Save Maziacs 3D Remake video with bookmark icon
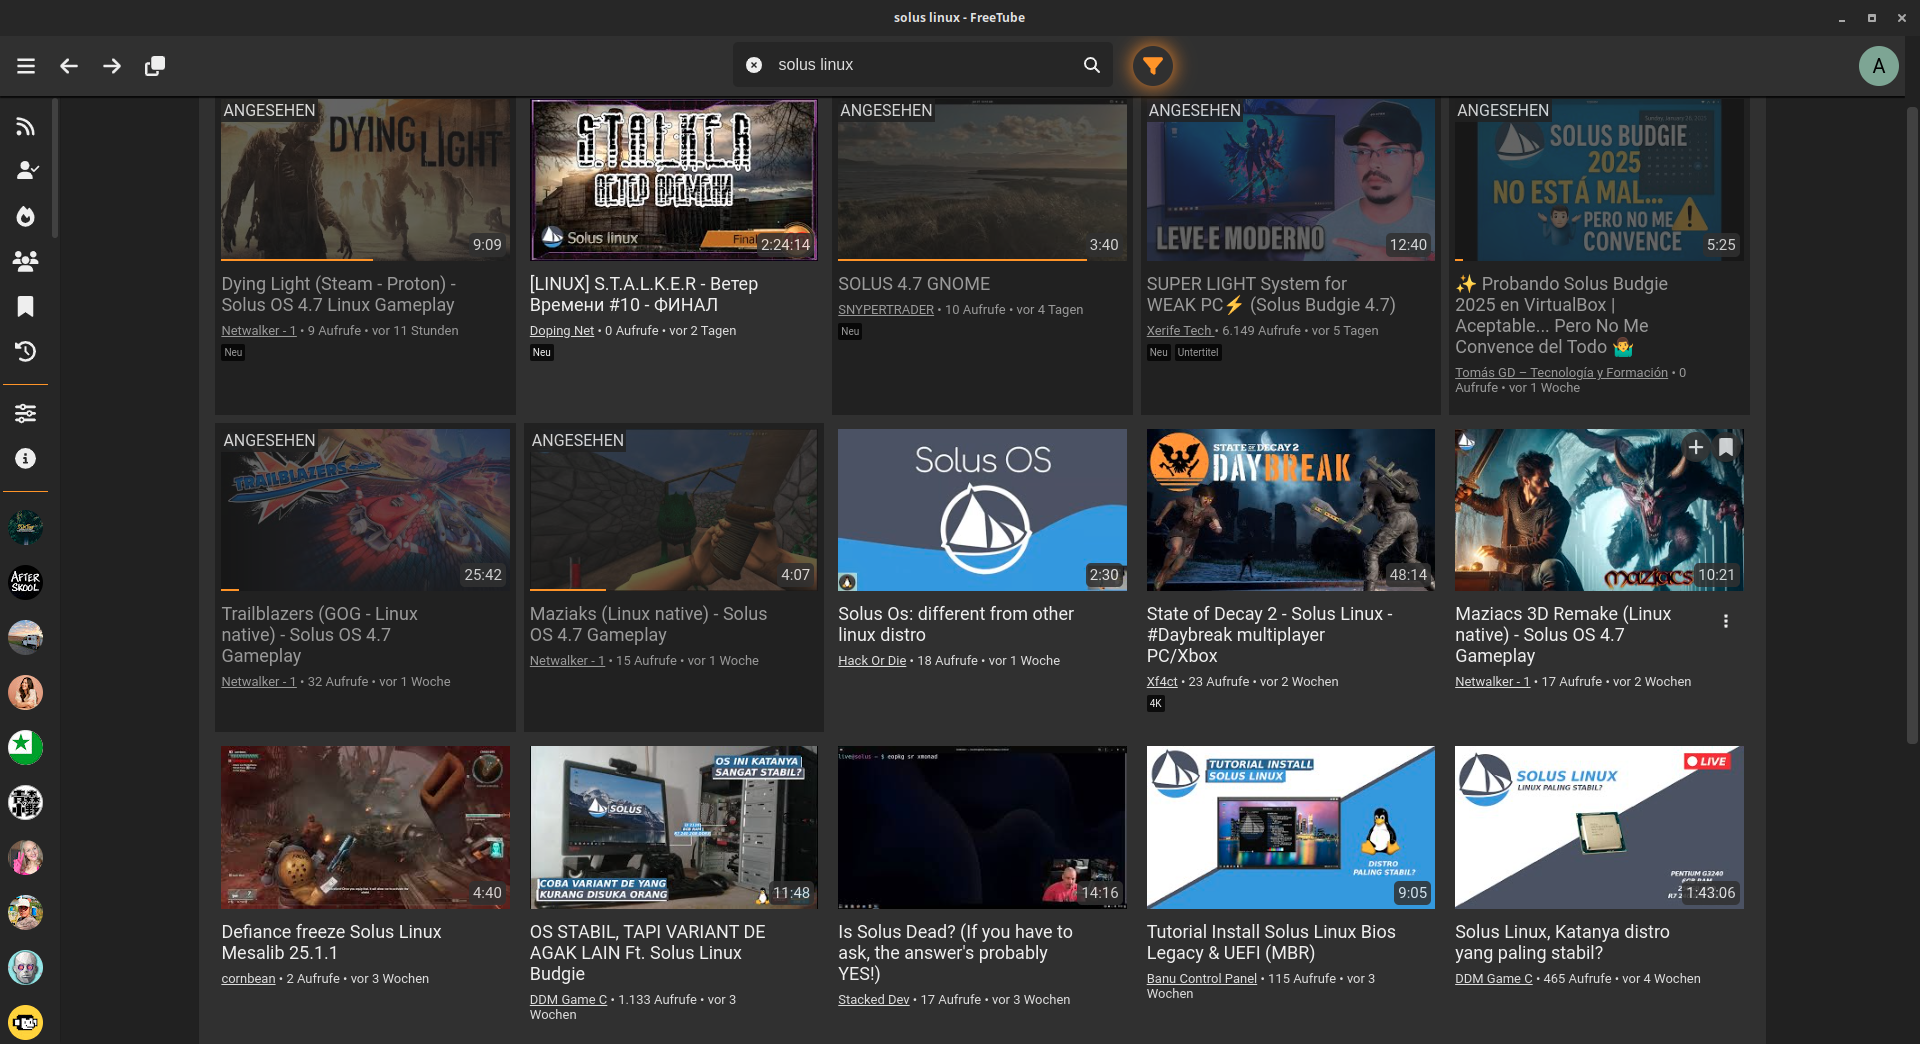This screenshot has height=1044, width=1920. tap(1726, 447)
